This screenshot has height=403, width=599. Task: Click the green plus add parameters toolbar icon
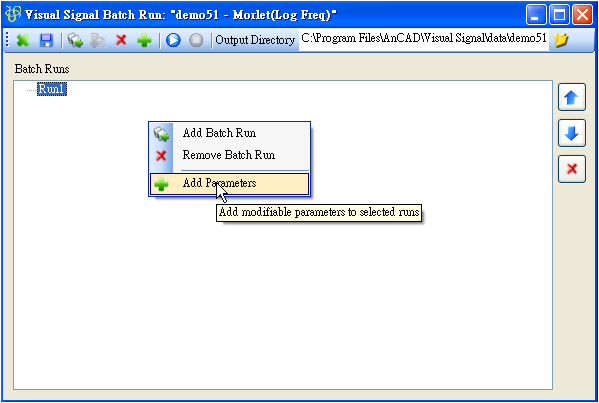pyautogui.click(x=144, y=40)
